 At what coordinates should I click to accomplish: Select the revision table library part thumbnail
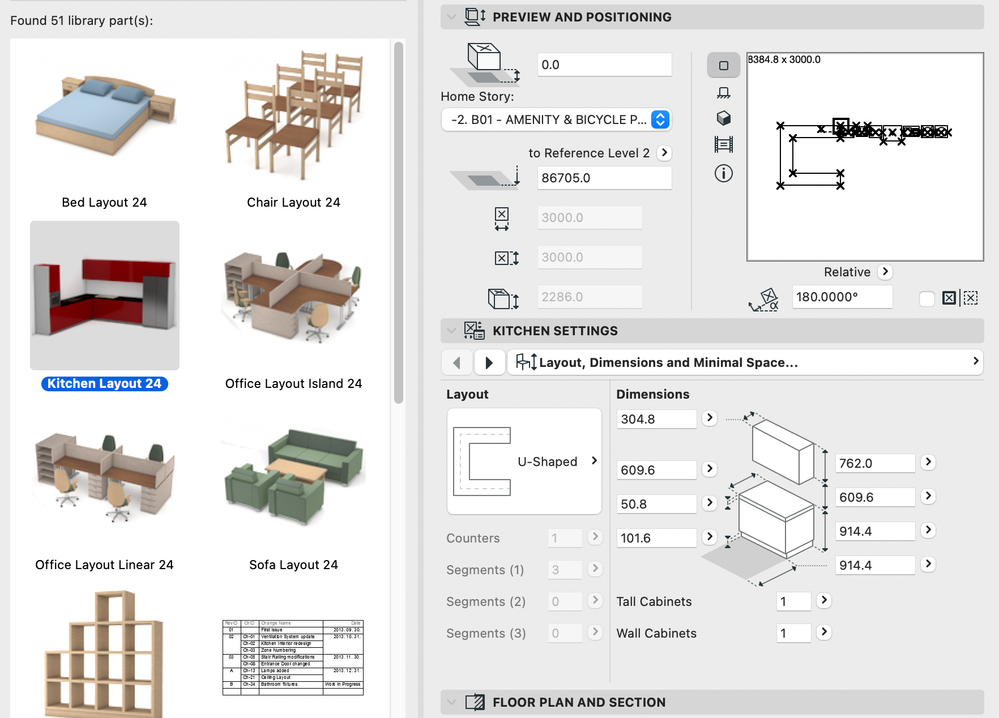(x=294, y=657)
